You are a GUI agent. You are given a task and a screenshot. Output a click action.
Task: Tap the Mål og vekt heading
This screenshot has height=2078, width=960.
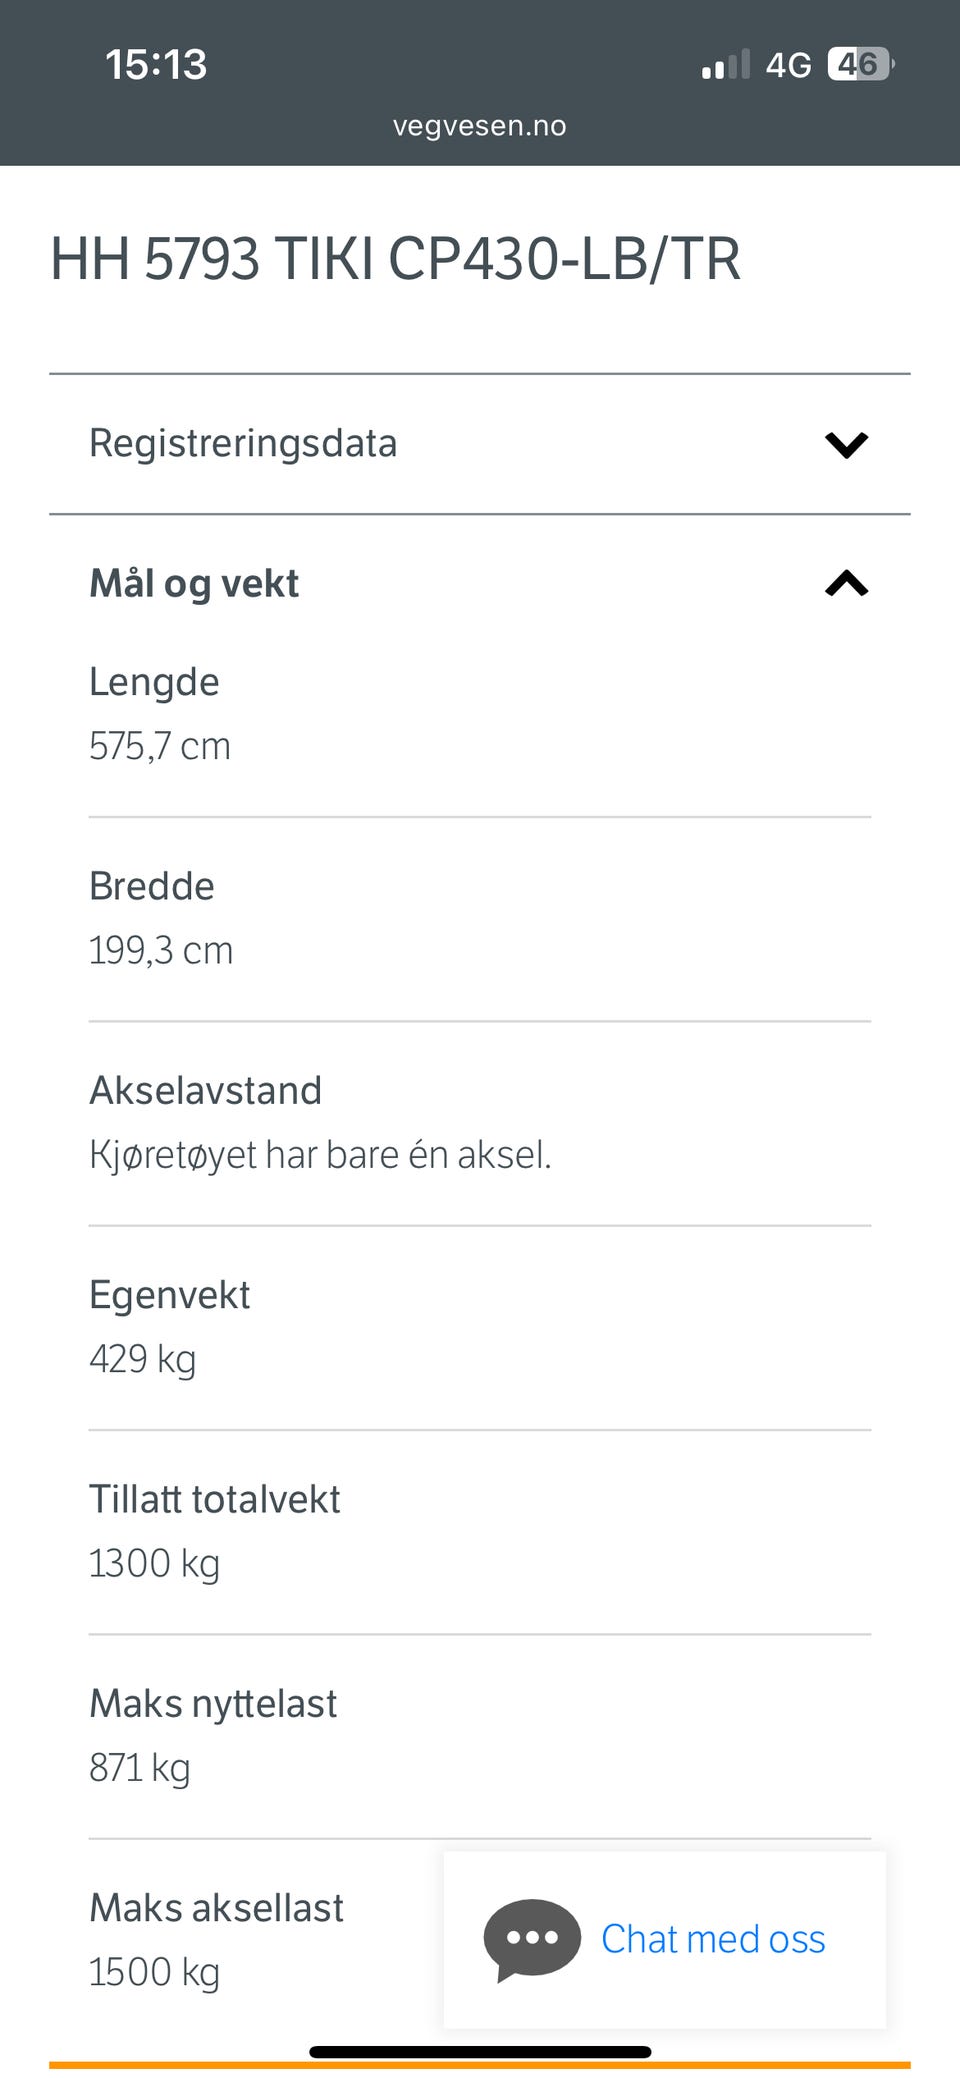point(194,583)
